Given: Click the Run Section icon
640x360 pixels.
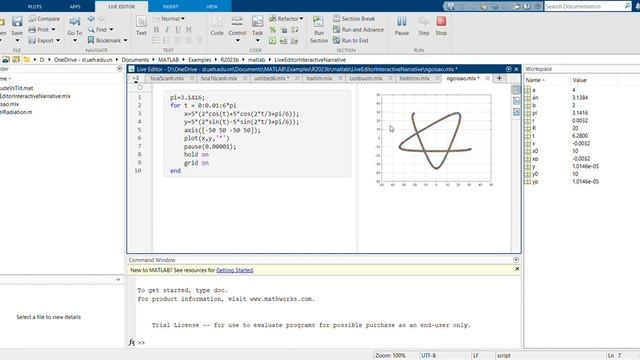Looking at the screenshot, I should click(x=318, y=22).
